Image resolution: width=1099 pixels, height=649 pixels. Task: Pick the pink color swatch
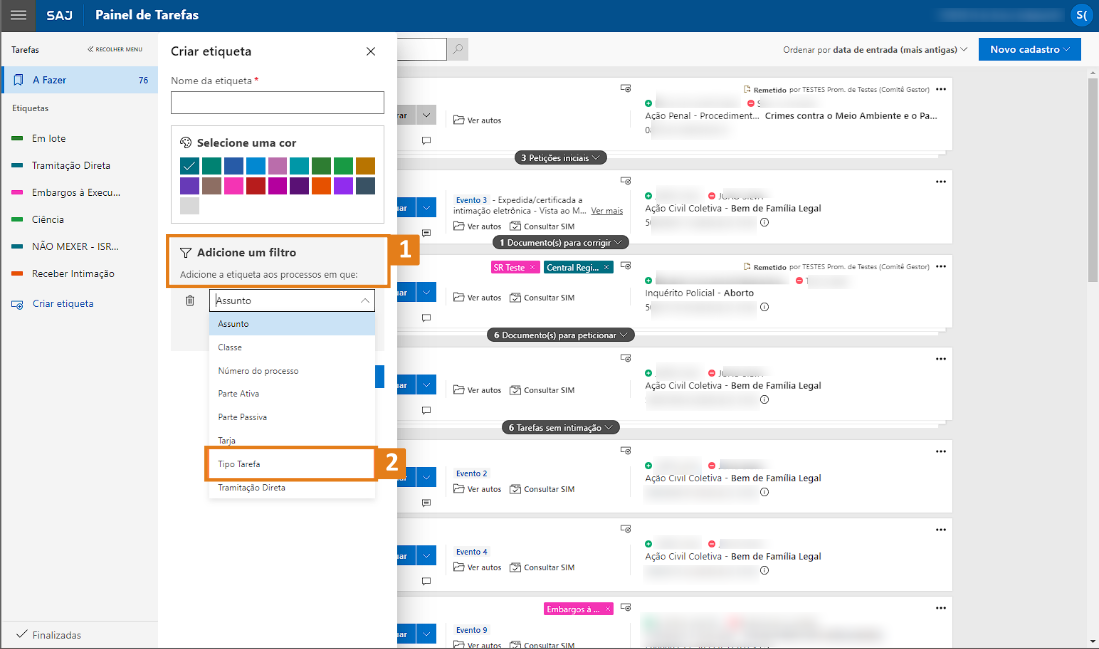pyautogui.click(x=233, y=186)
